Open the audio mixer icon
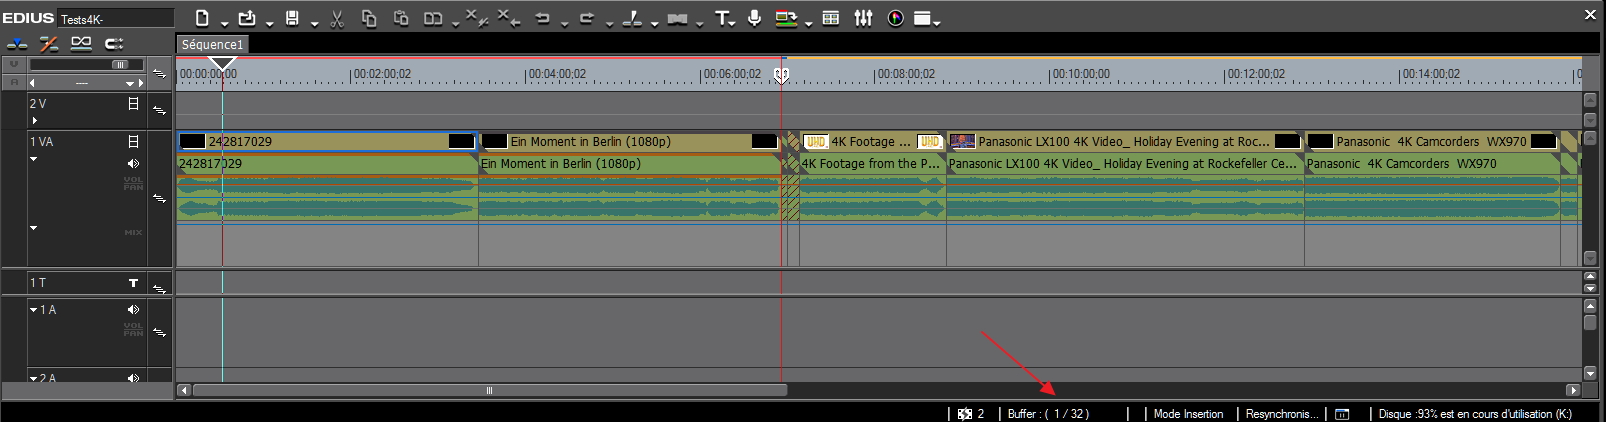The height and width of the screenshot is (422, 1606). coord(863,18)
